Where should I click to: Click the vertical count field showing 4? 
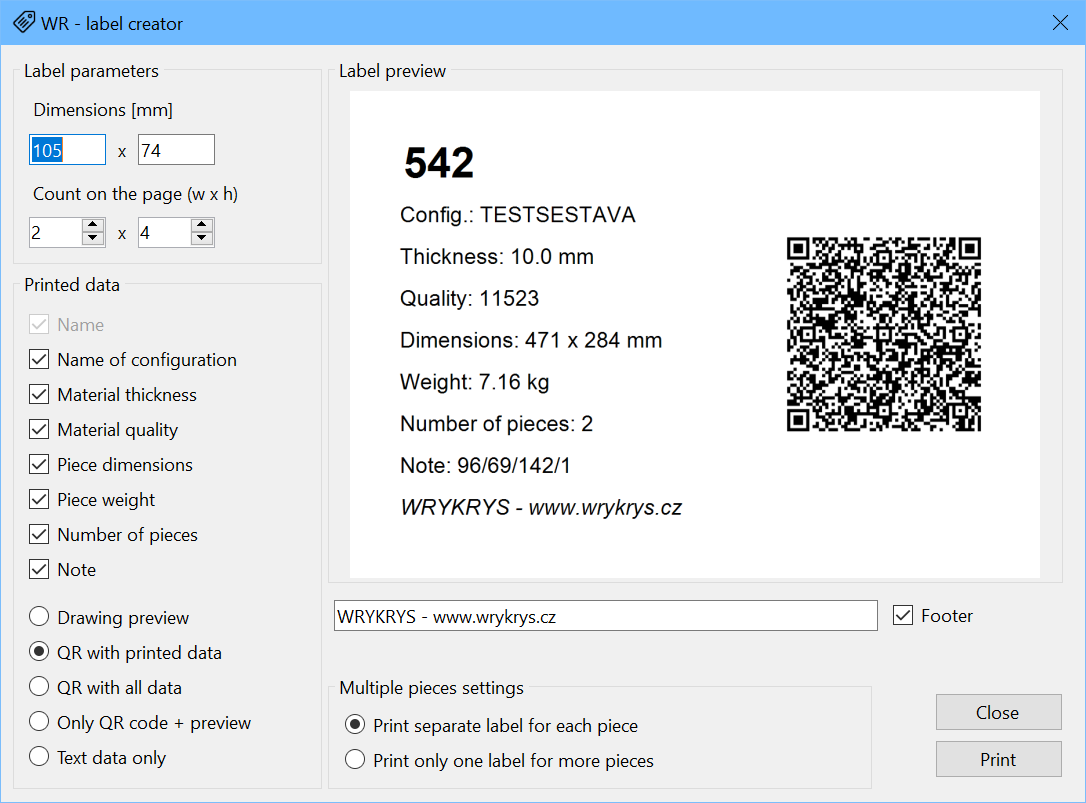point(164,233)
